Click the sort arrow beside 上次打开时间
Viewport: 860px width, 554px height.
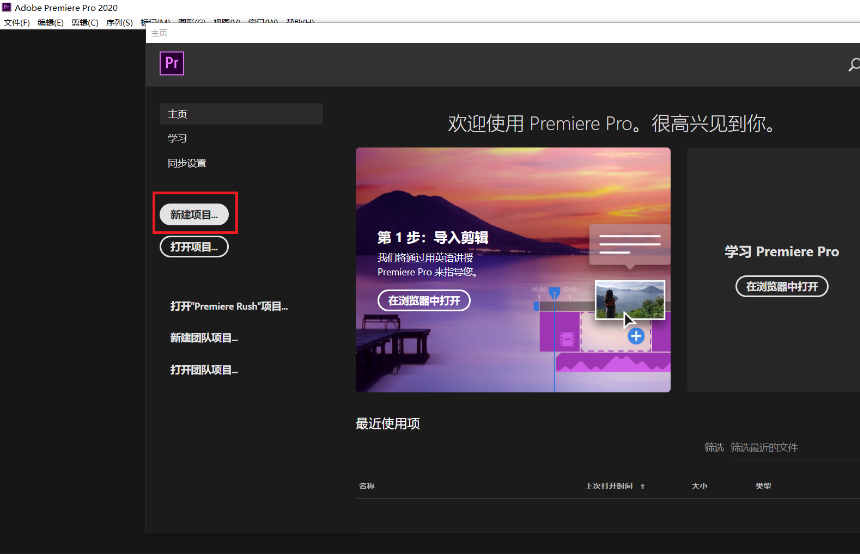coord(642,486)
